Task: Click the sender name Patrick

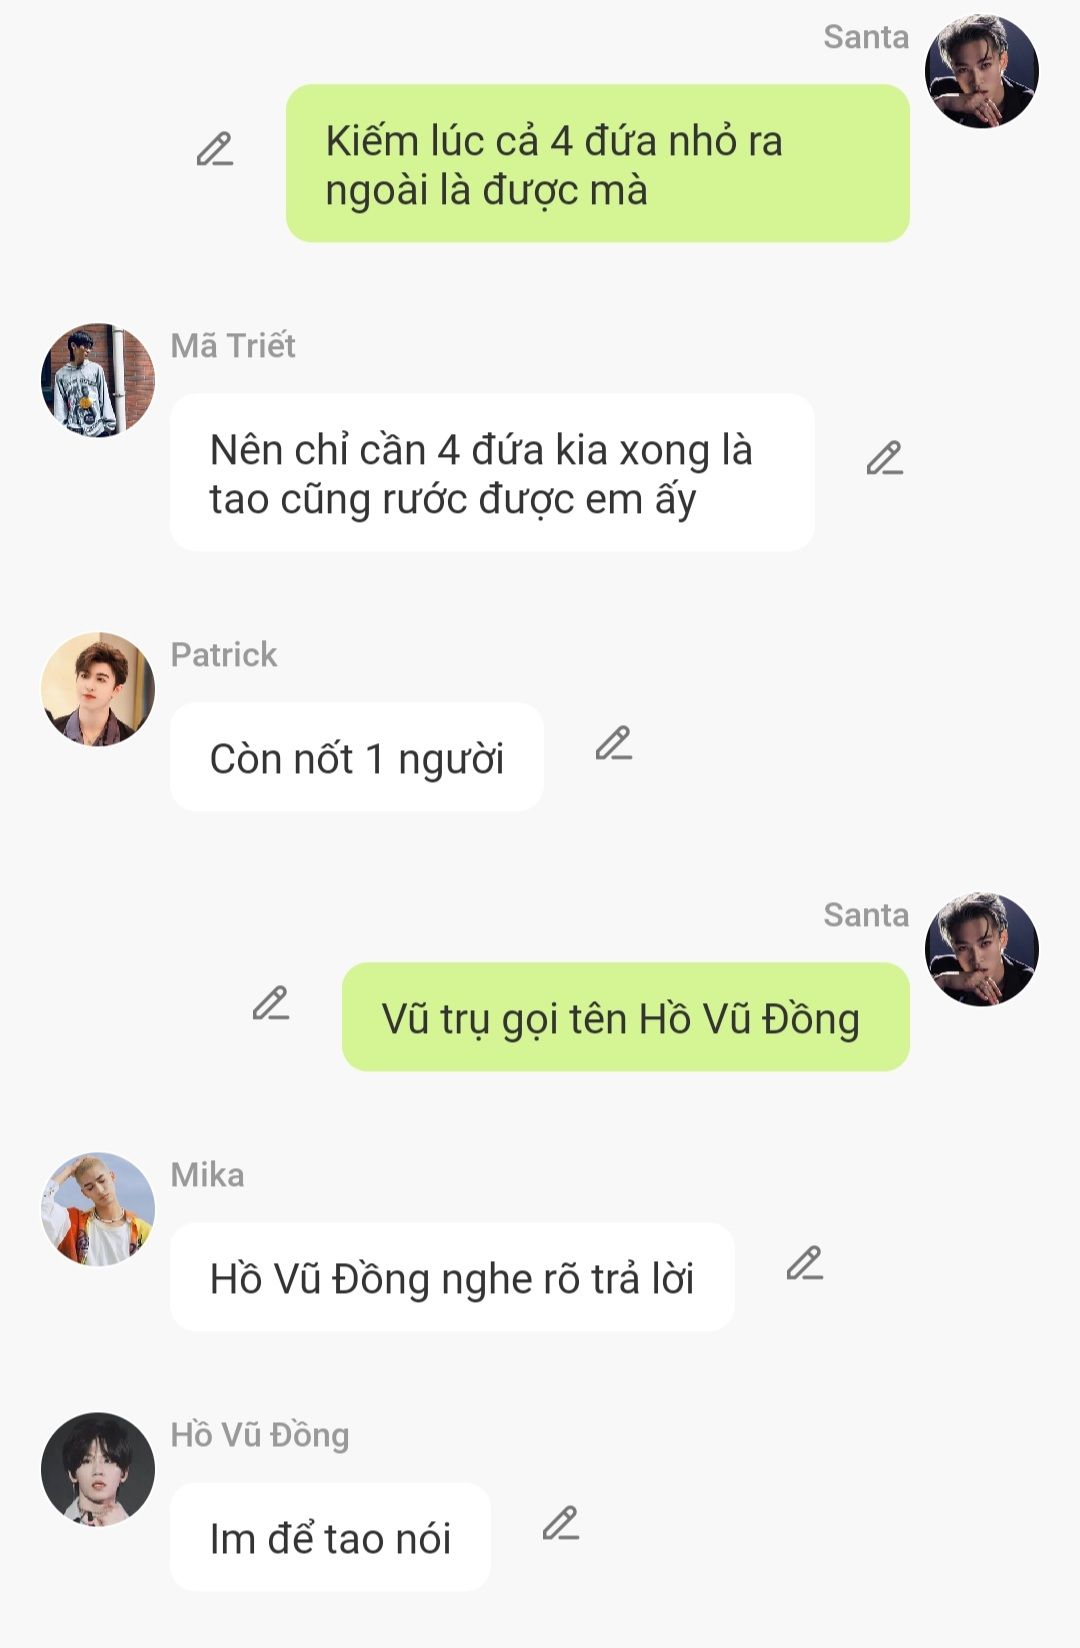Action: point(224,655)
